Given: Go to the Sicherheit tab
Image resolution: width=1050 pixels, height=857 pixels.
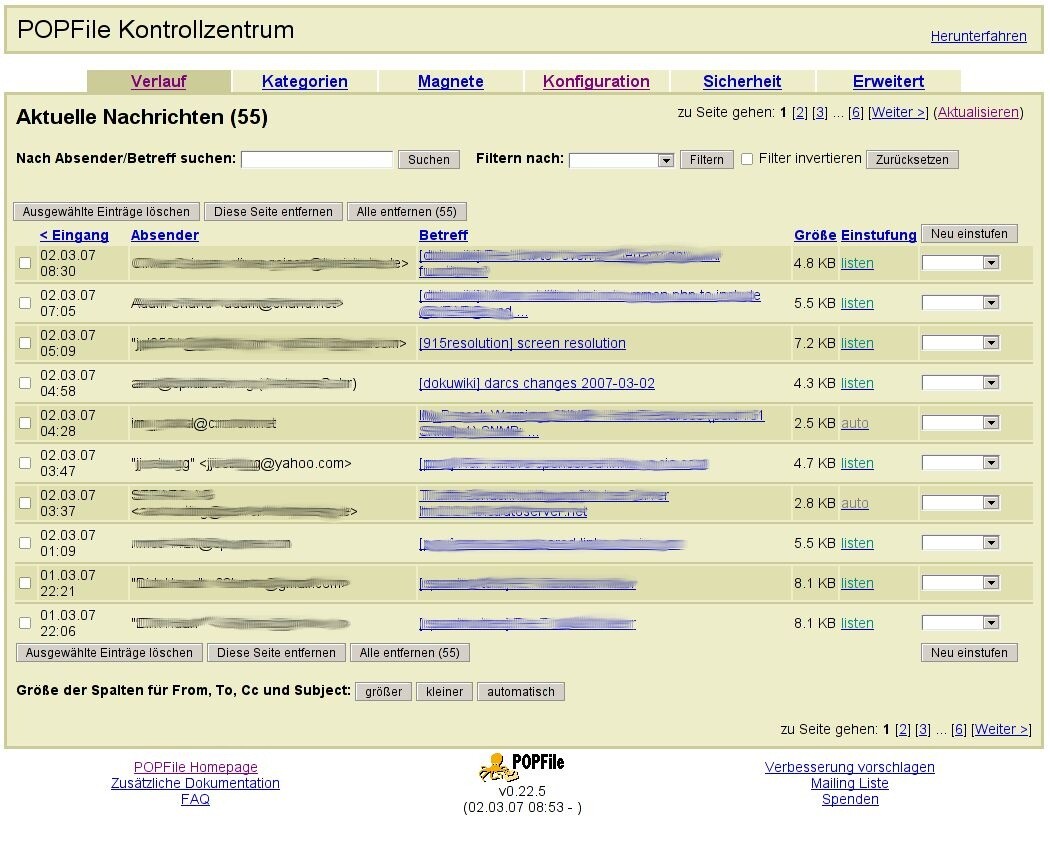Looking at the screenshot, I should [742, 82].
